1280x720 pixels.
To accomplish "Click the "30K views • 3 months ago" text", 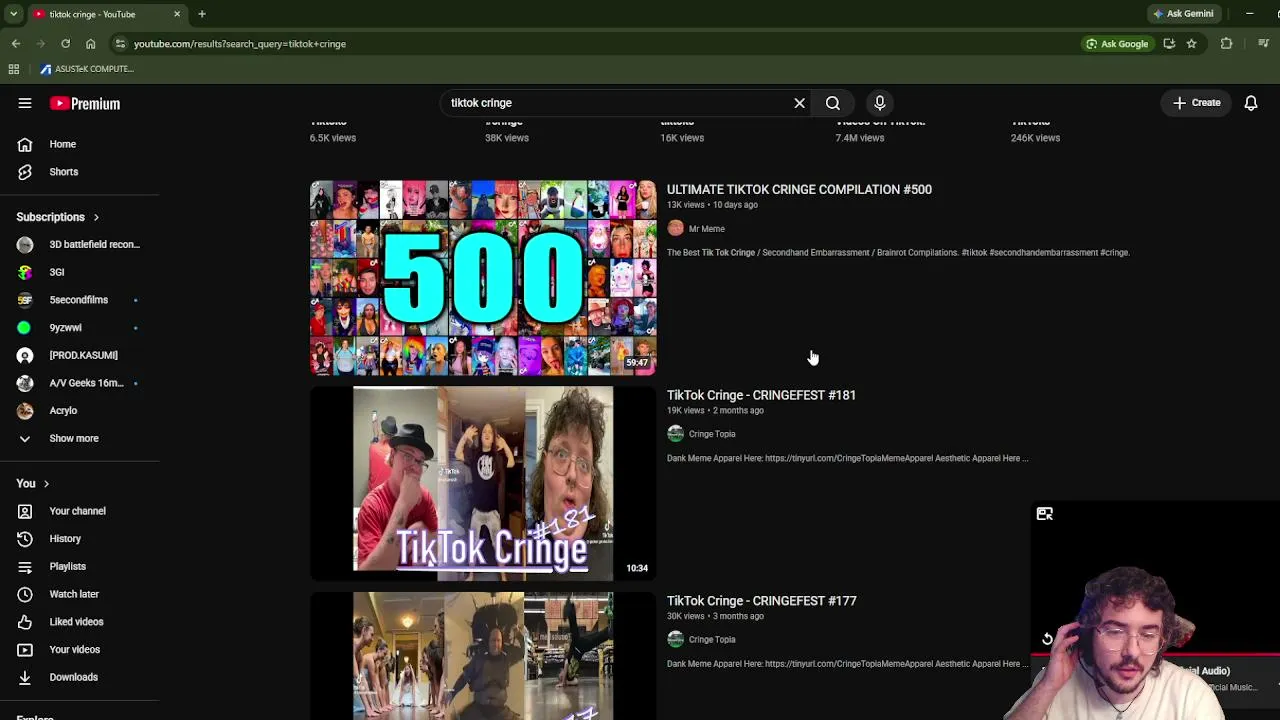I will point(715,616).
